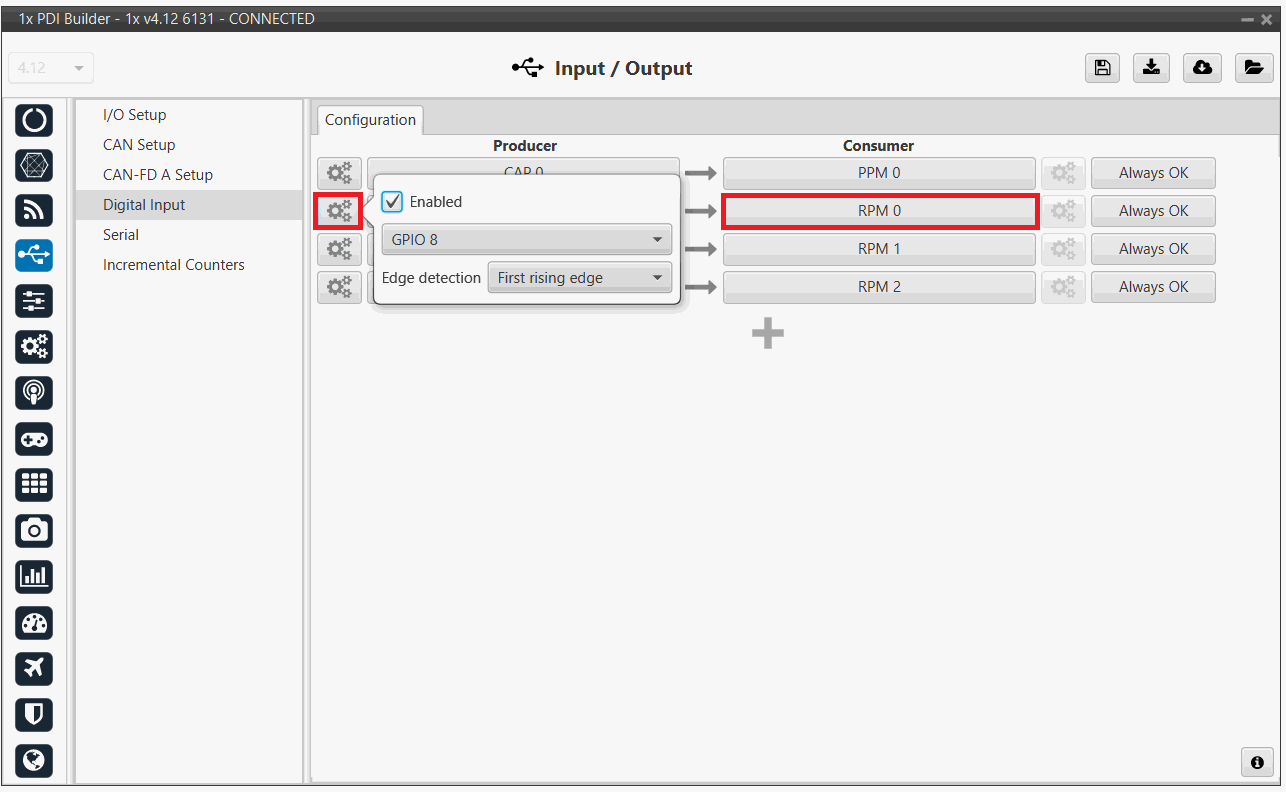Expand the Edge detection dropdown
The image size is (1286, 792).
(579, 278)
